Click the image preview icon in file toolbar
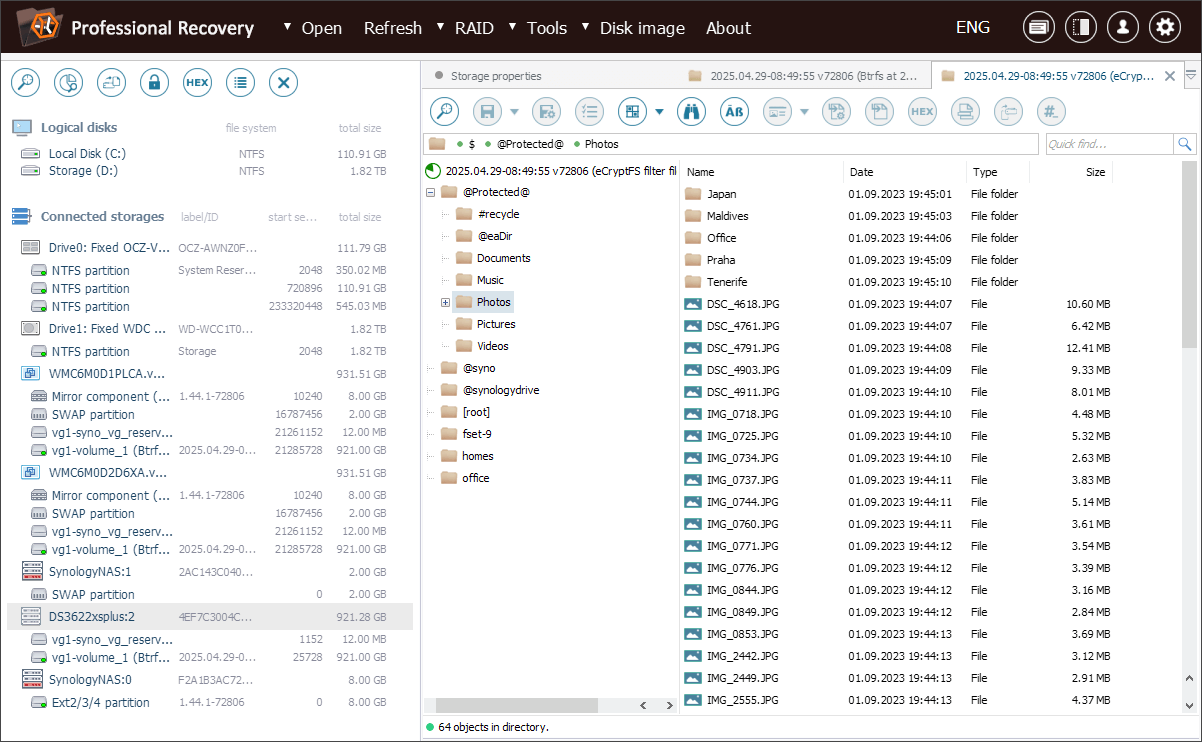The height and width of the screenshot is (742, 1202). (x=777, y=112)
